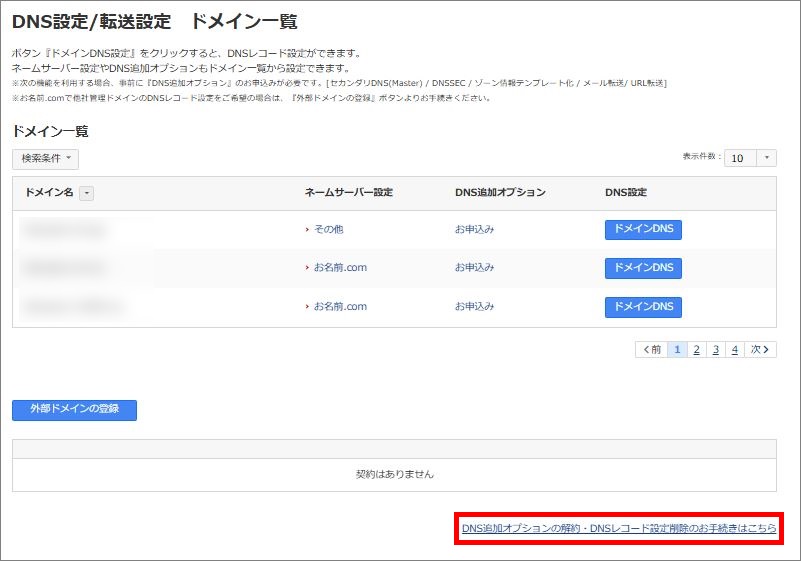Click the ドメイン名 column header
The height and width of the screenshot is (561, 801).
[x=50, y=193]
